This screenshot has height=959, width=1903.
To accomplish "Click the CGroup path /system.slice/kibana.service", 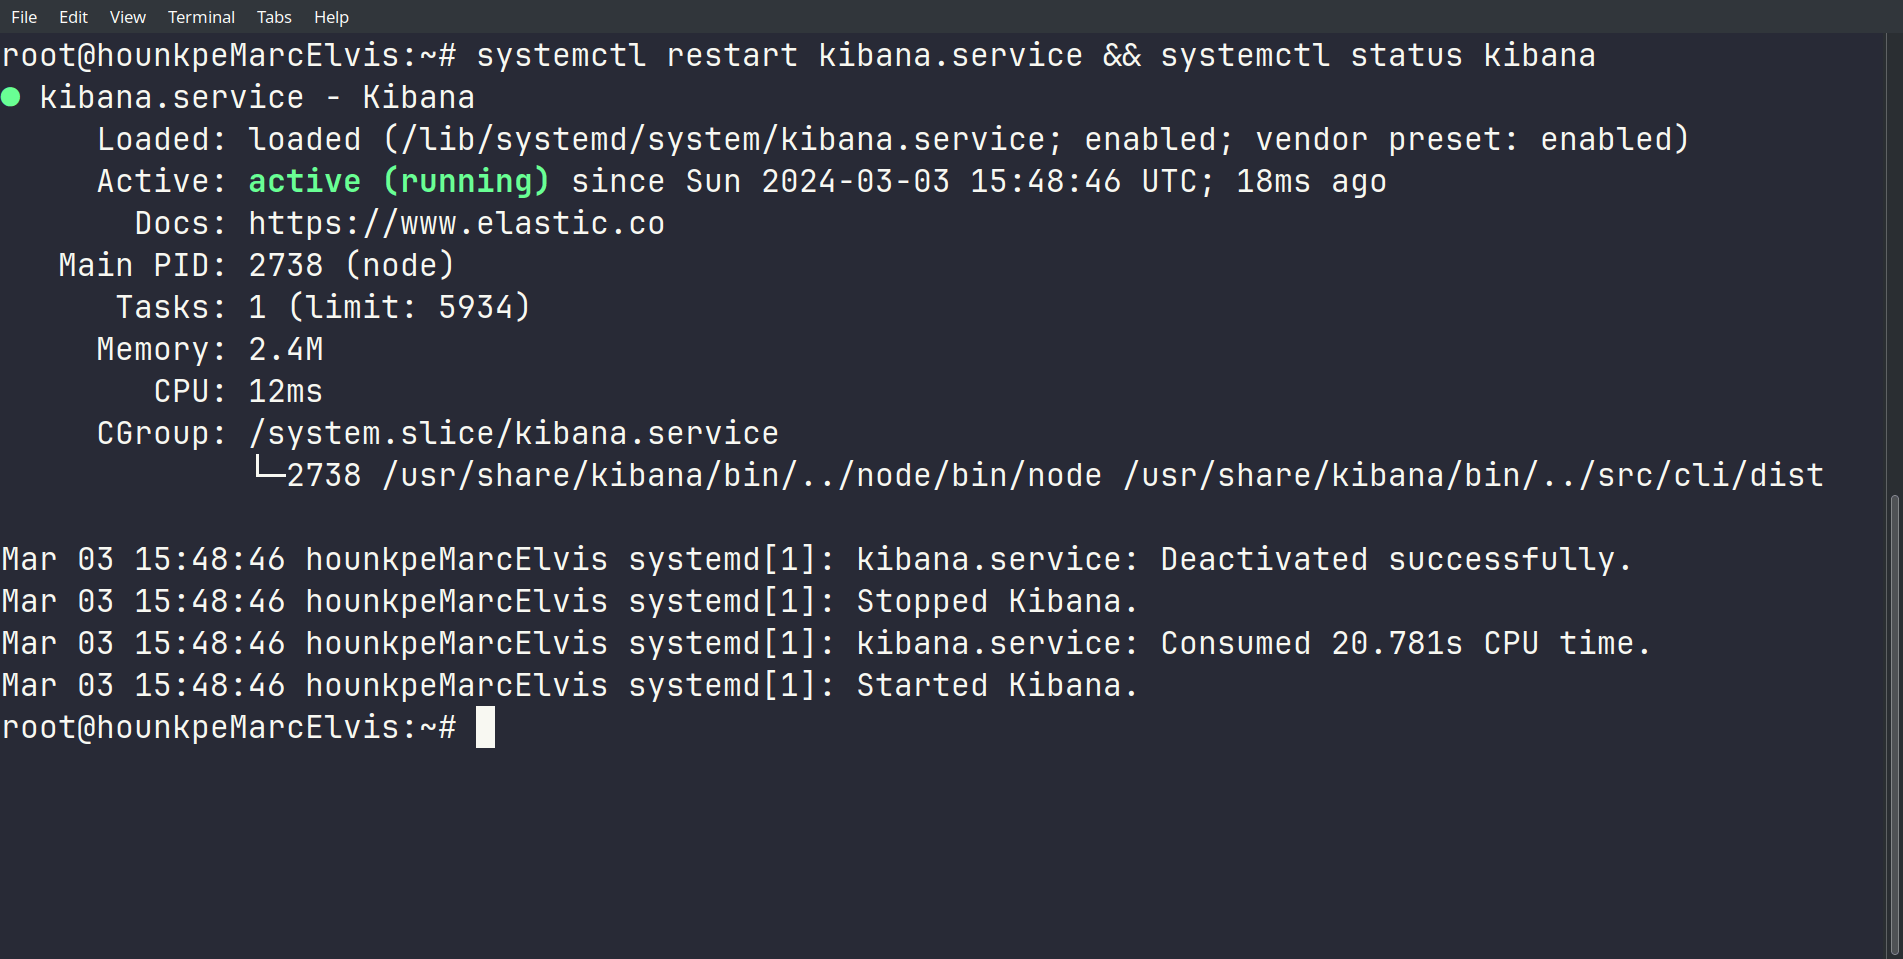I will click(513, 433).
